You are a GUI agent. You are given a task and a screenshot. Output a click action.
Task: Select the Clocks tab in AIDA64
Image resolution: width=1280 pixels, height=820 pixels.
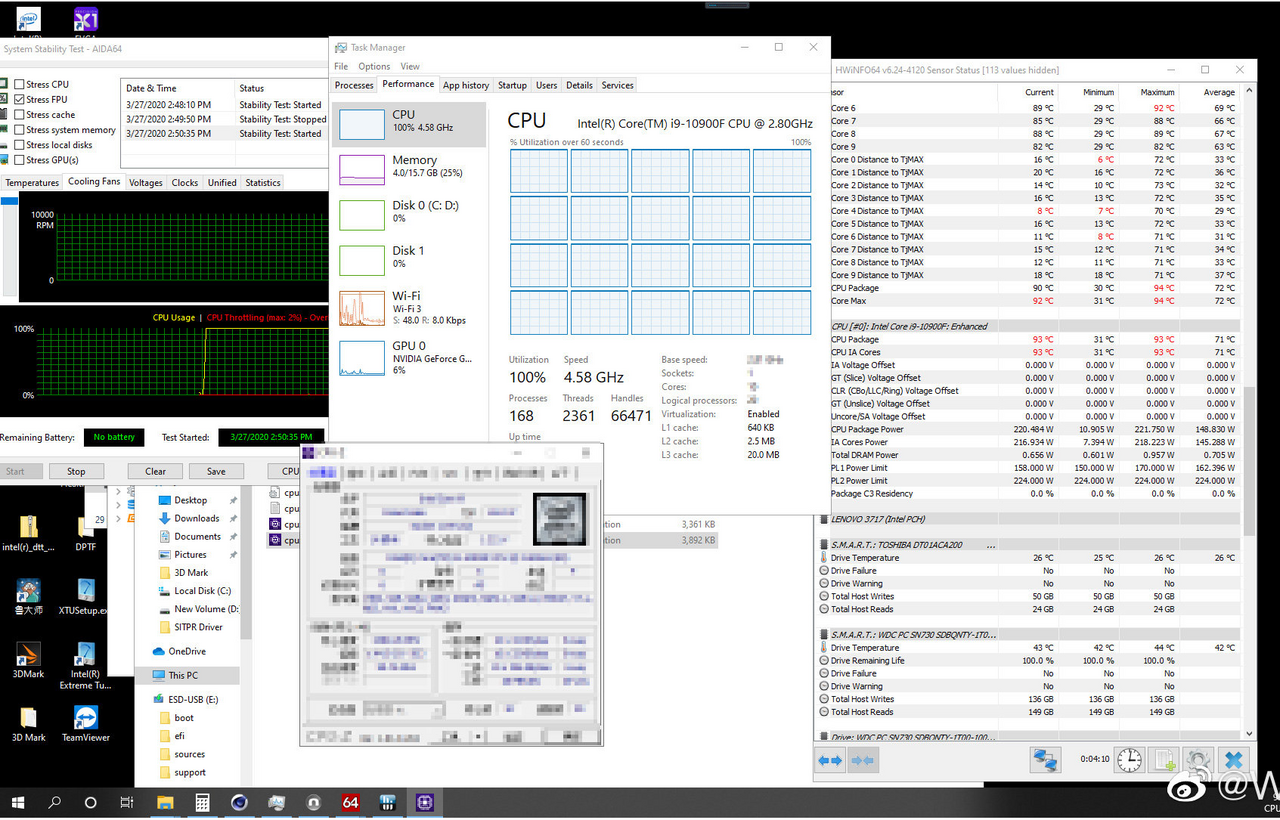point(185,183)
